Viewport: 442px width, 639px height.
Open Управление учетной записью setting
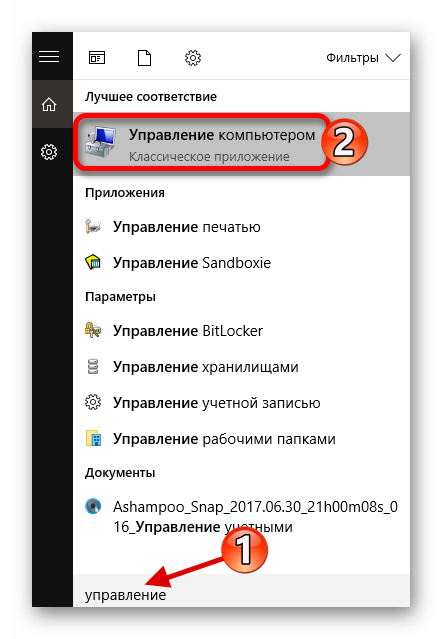tap(241, 403)
